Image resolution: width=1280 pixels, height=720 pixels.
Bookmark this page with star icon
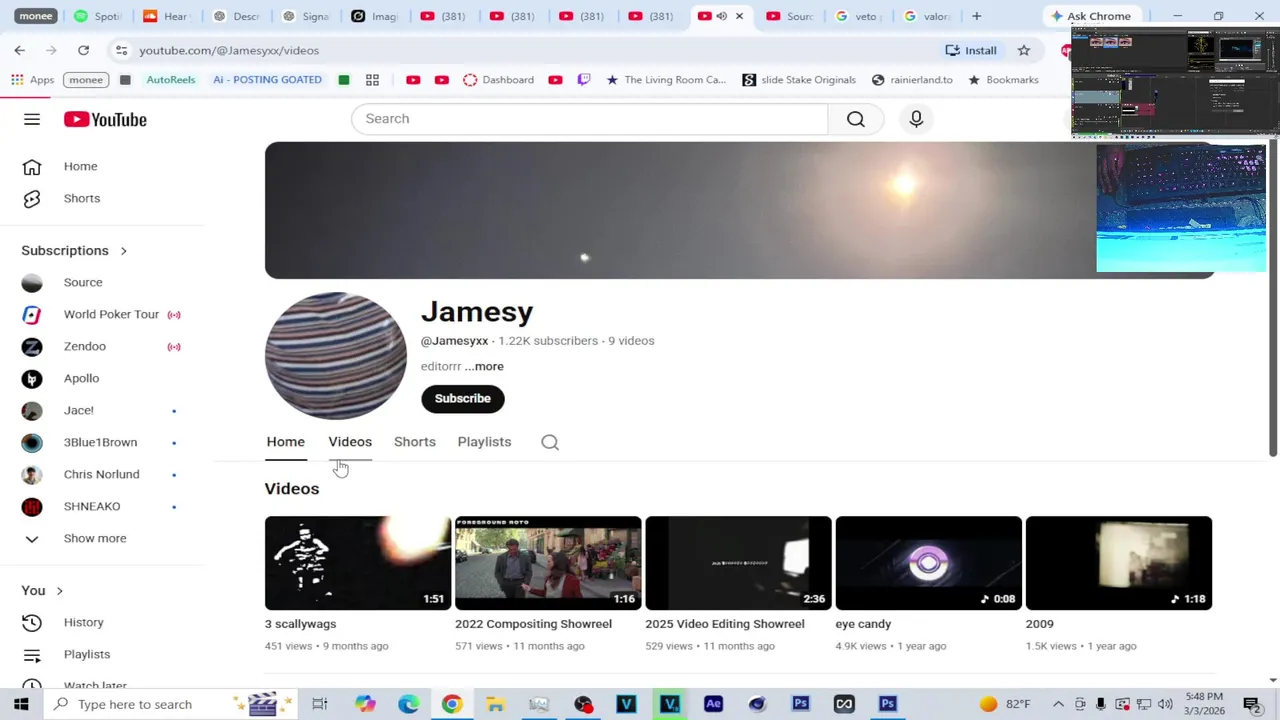coord(1024,50)
